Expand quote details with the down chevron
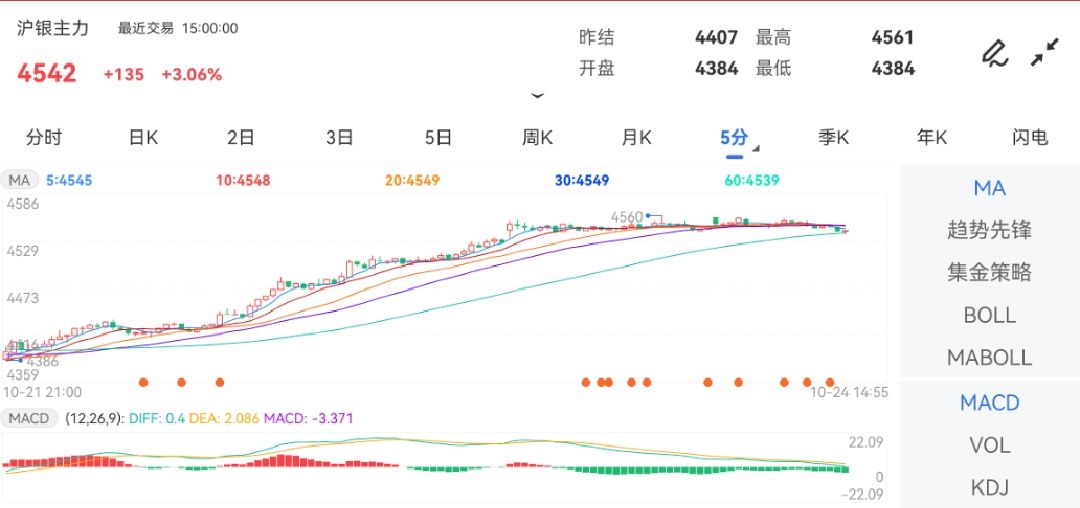Image resolution: width=1080 pixels, height=508 pixels. tap(537, 96)
